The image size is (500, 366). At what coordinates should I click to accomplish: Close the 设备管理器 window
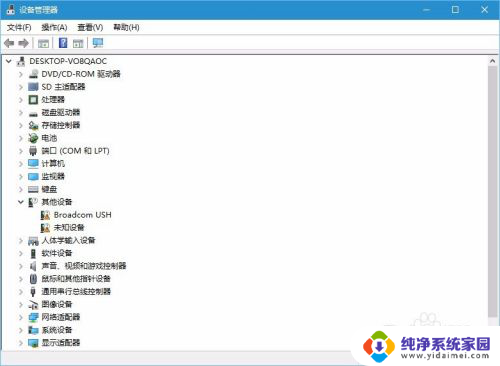[x=484, y=10]
